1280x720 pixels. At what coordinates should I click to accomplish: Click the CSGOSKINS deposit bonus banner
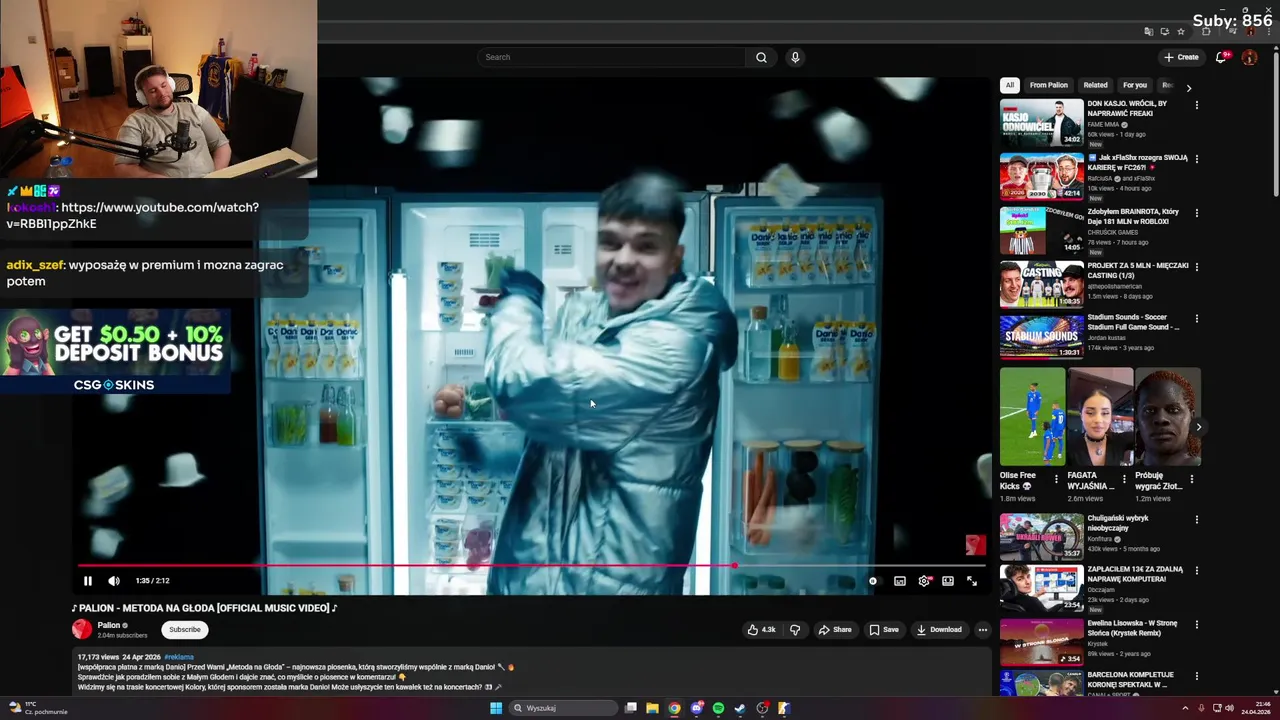(115, 351)
